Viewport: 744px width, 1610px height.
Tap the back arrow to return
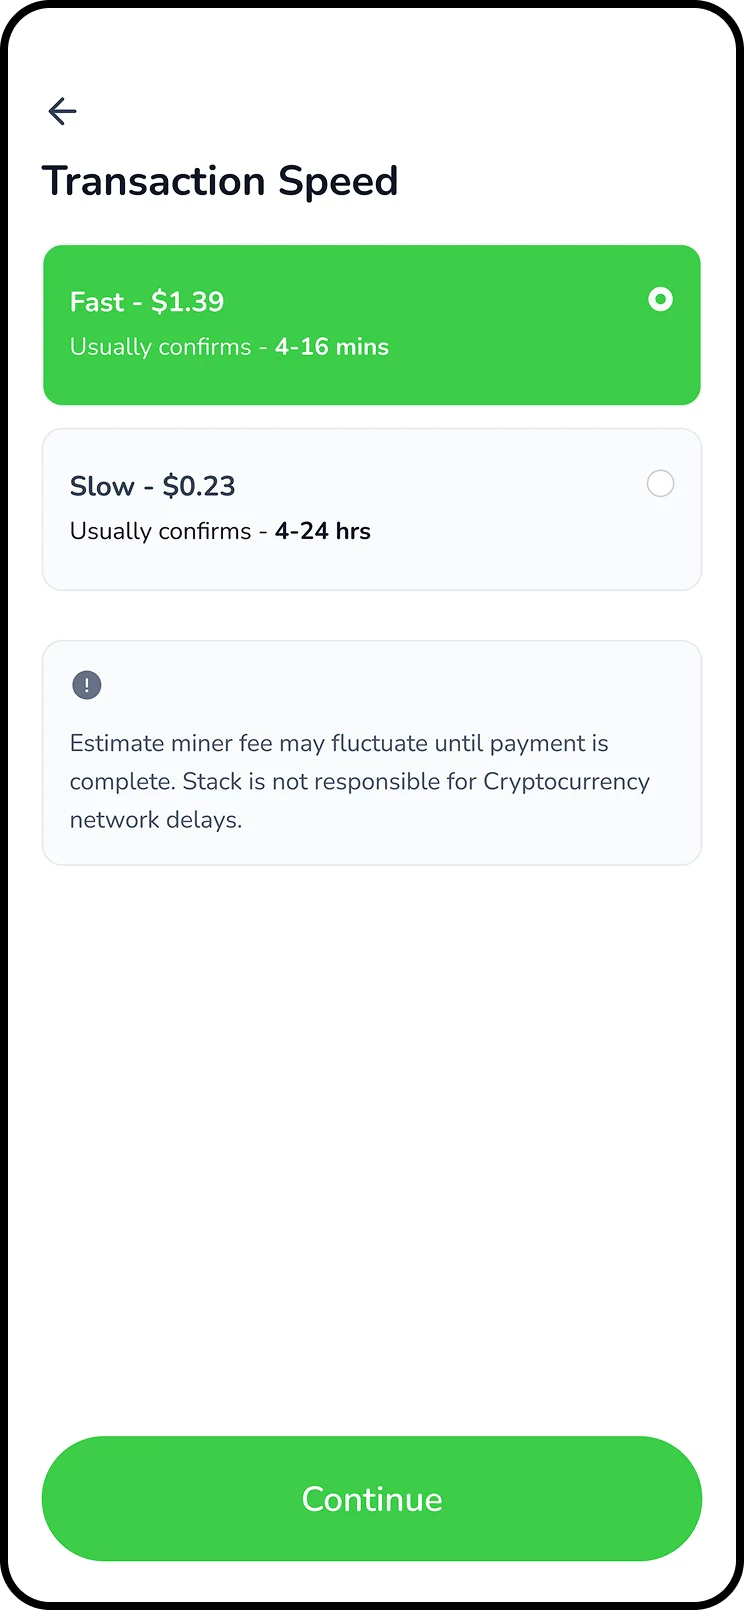(62, 111)
